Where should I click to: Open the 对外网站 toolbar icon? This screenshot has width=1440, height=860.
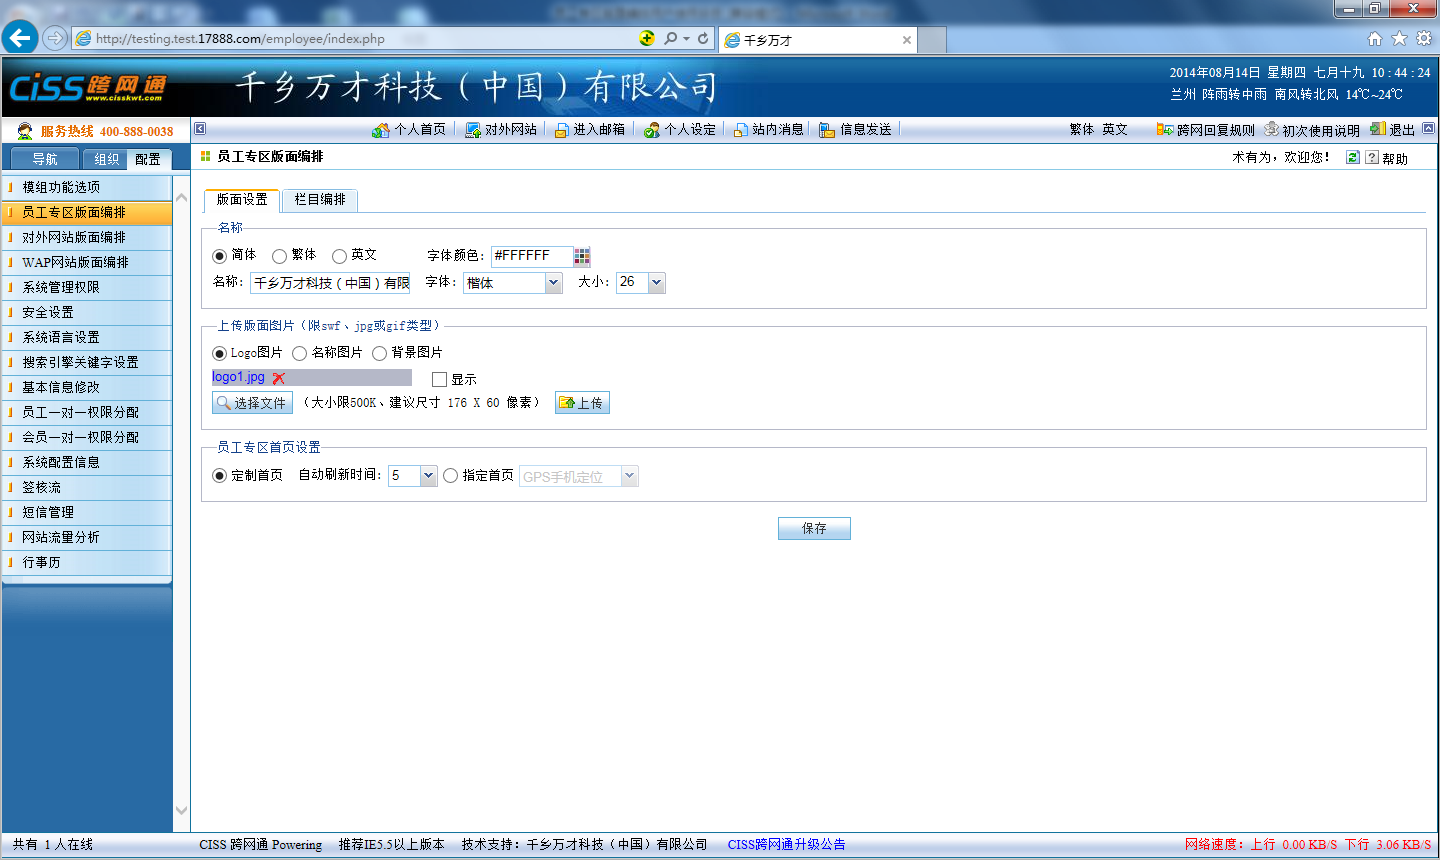(473, 130)
